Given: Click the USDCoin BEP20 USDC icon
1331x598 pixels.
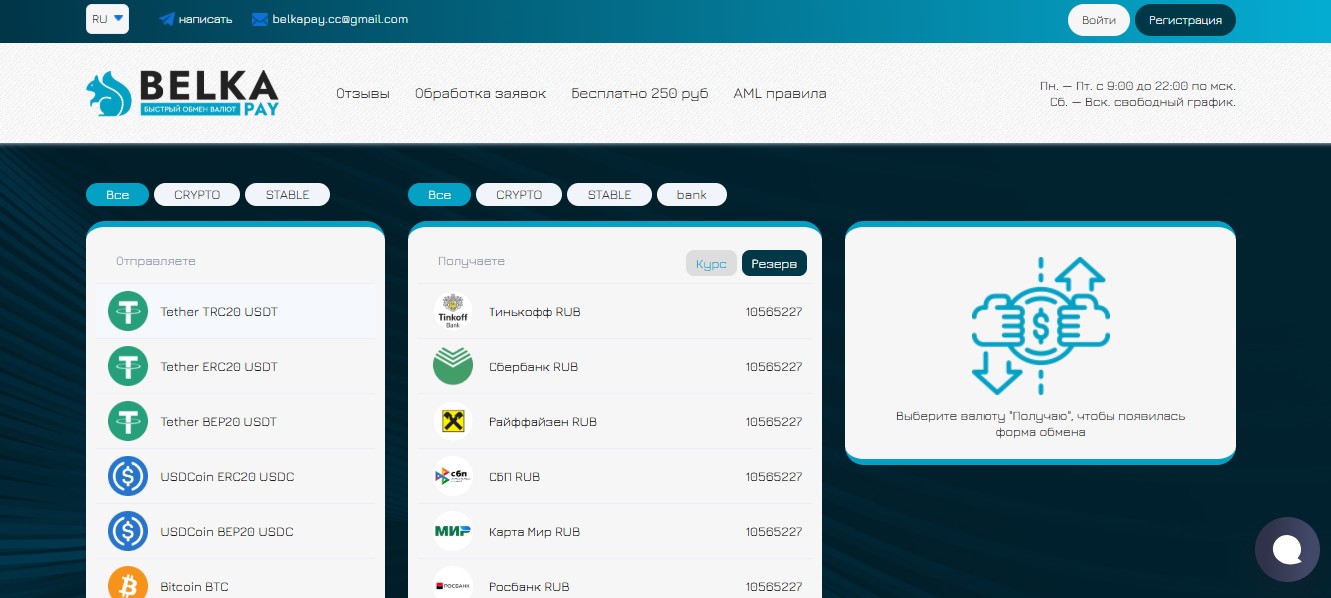Looking at the screenshot, I should [x=128, y=532].
